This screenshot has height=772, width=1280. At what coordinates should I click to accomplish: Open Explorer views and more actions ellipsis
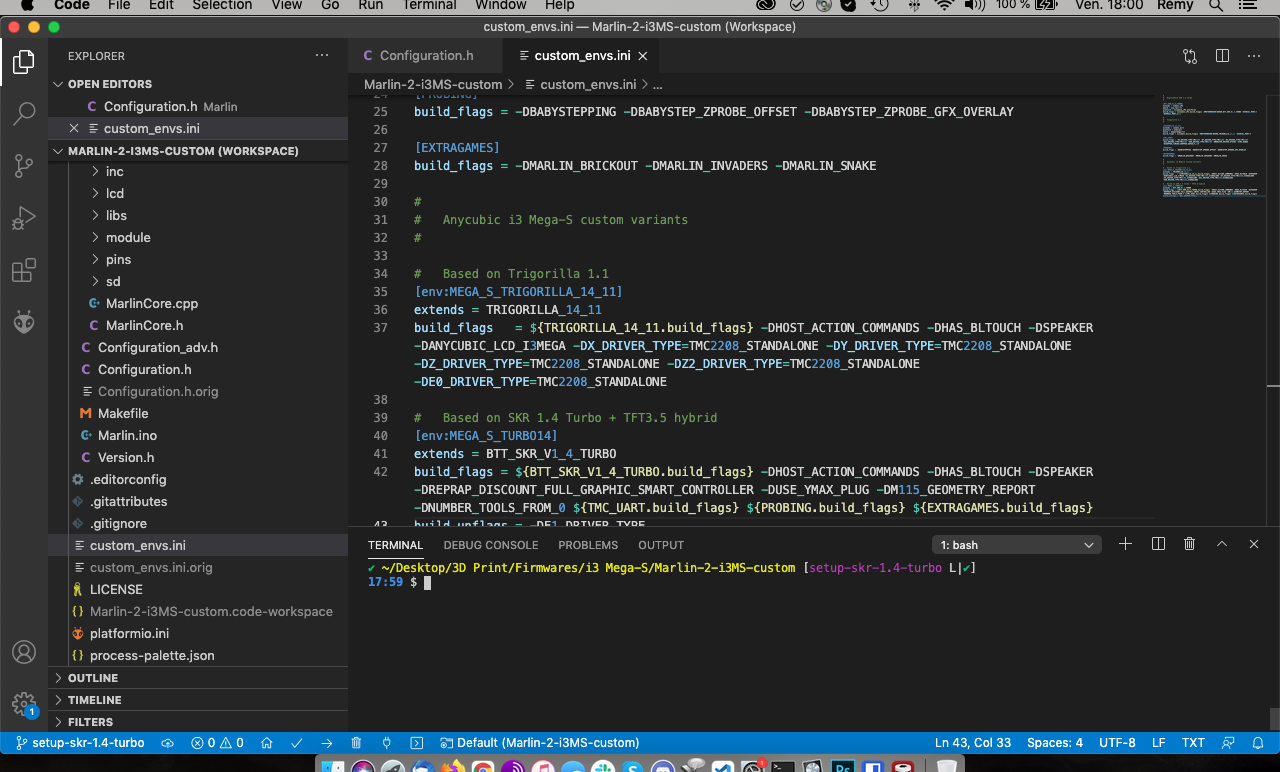[321, 56]
